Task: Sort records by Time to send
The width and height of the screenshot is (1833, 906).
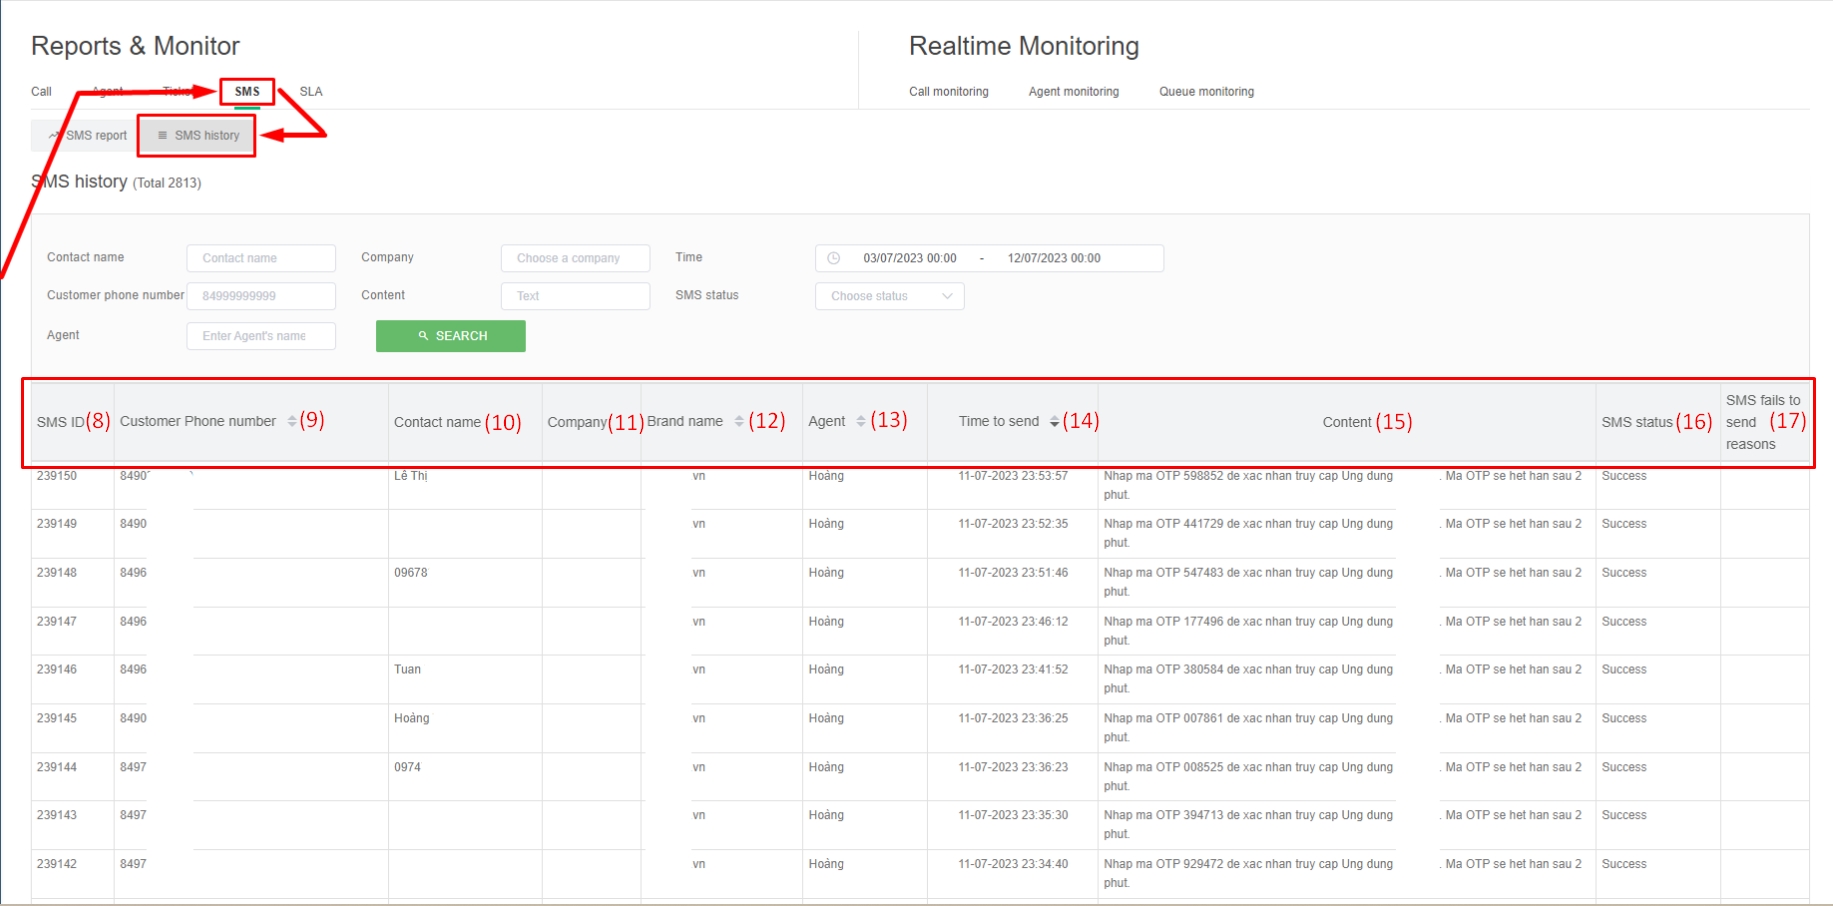Action: 1054,422
